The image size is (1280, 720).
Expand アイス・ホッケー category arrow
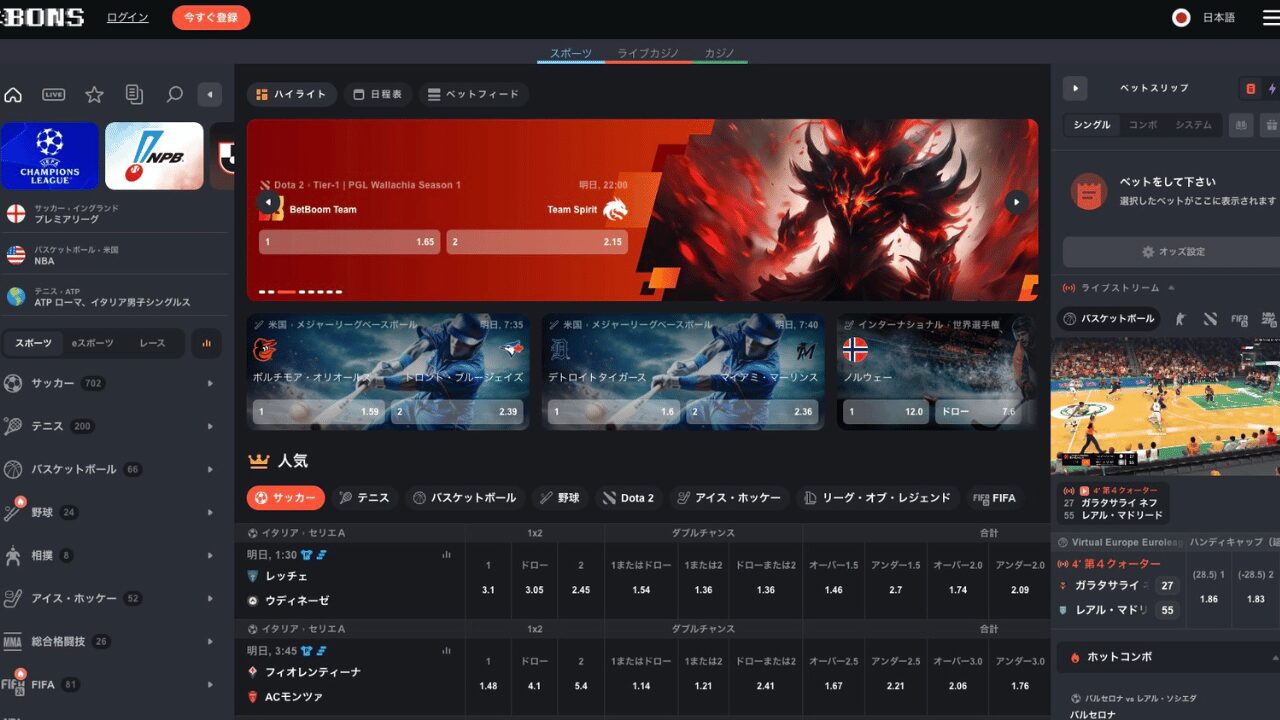coord(210,598)
